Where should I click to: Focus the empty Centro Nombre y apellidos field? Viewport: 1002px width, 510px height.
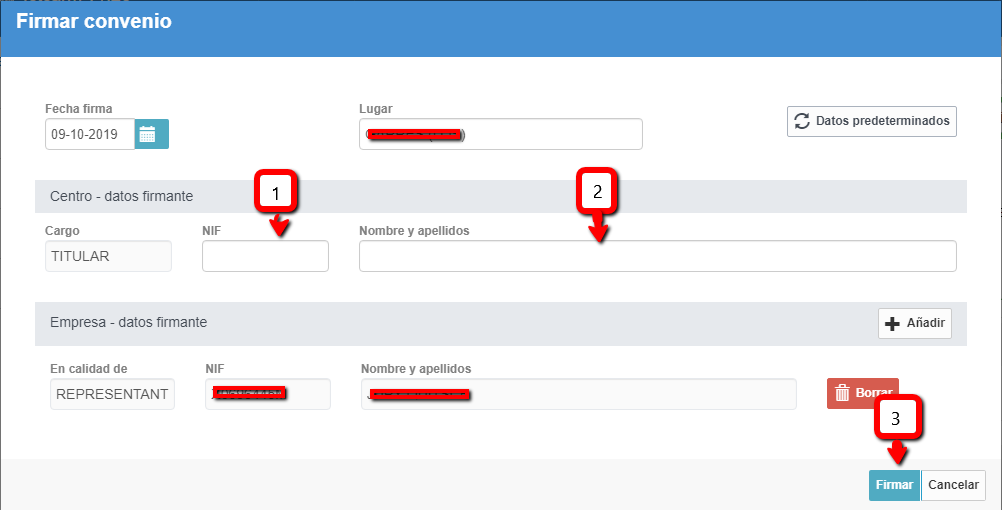point(657,256)
